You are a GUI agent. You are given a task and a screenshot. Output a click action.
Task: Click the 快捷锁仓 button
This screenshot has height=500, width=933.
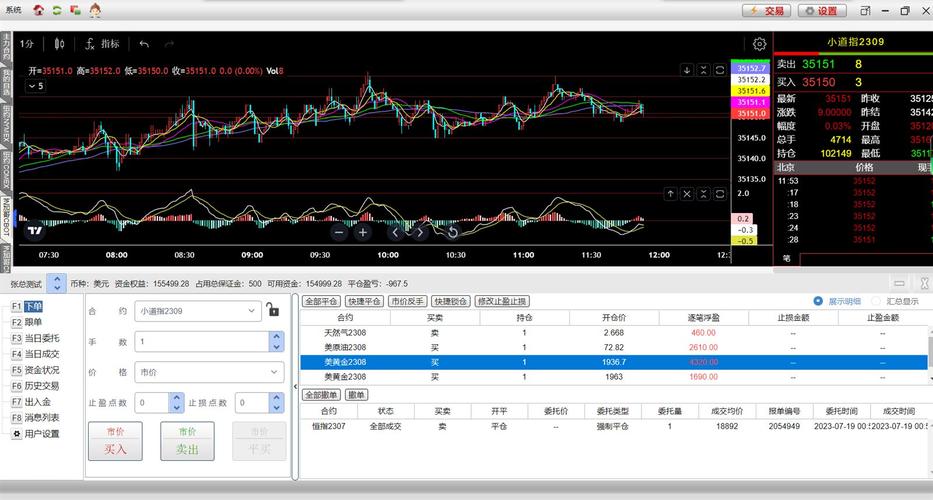[450, 301]
